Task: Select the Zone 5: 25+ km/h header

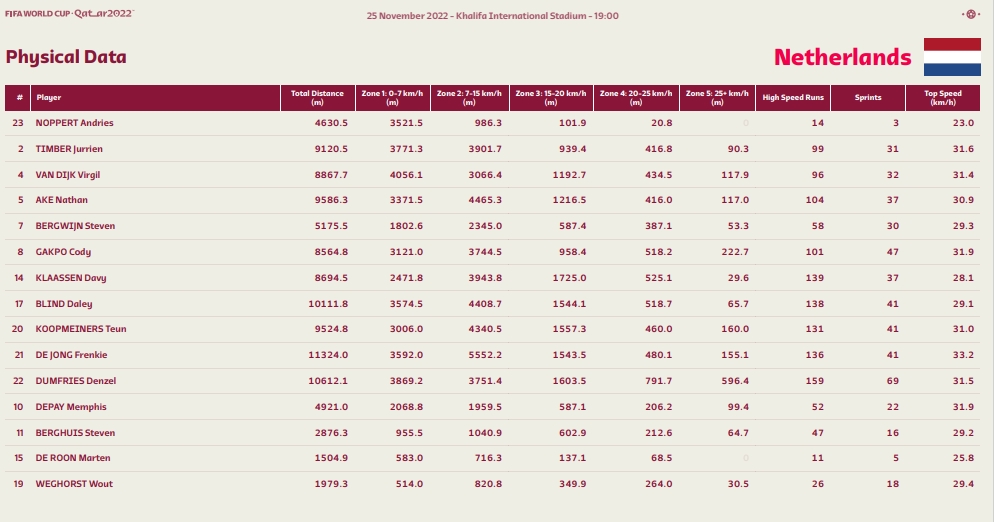Action: point(717,98)
